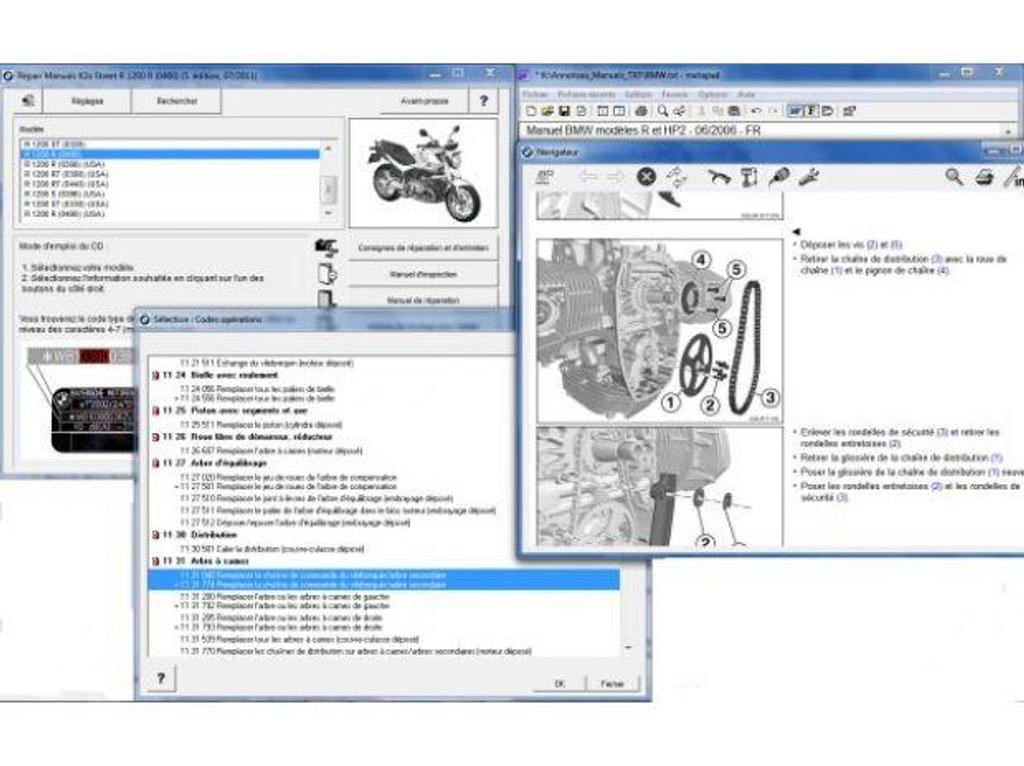This screenshot has width=1024, height=766.
Task: Click the magnifier search icon in Navigateur
Action: tap(954, 176)
